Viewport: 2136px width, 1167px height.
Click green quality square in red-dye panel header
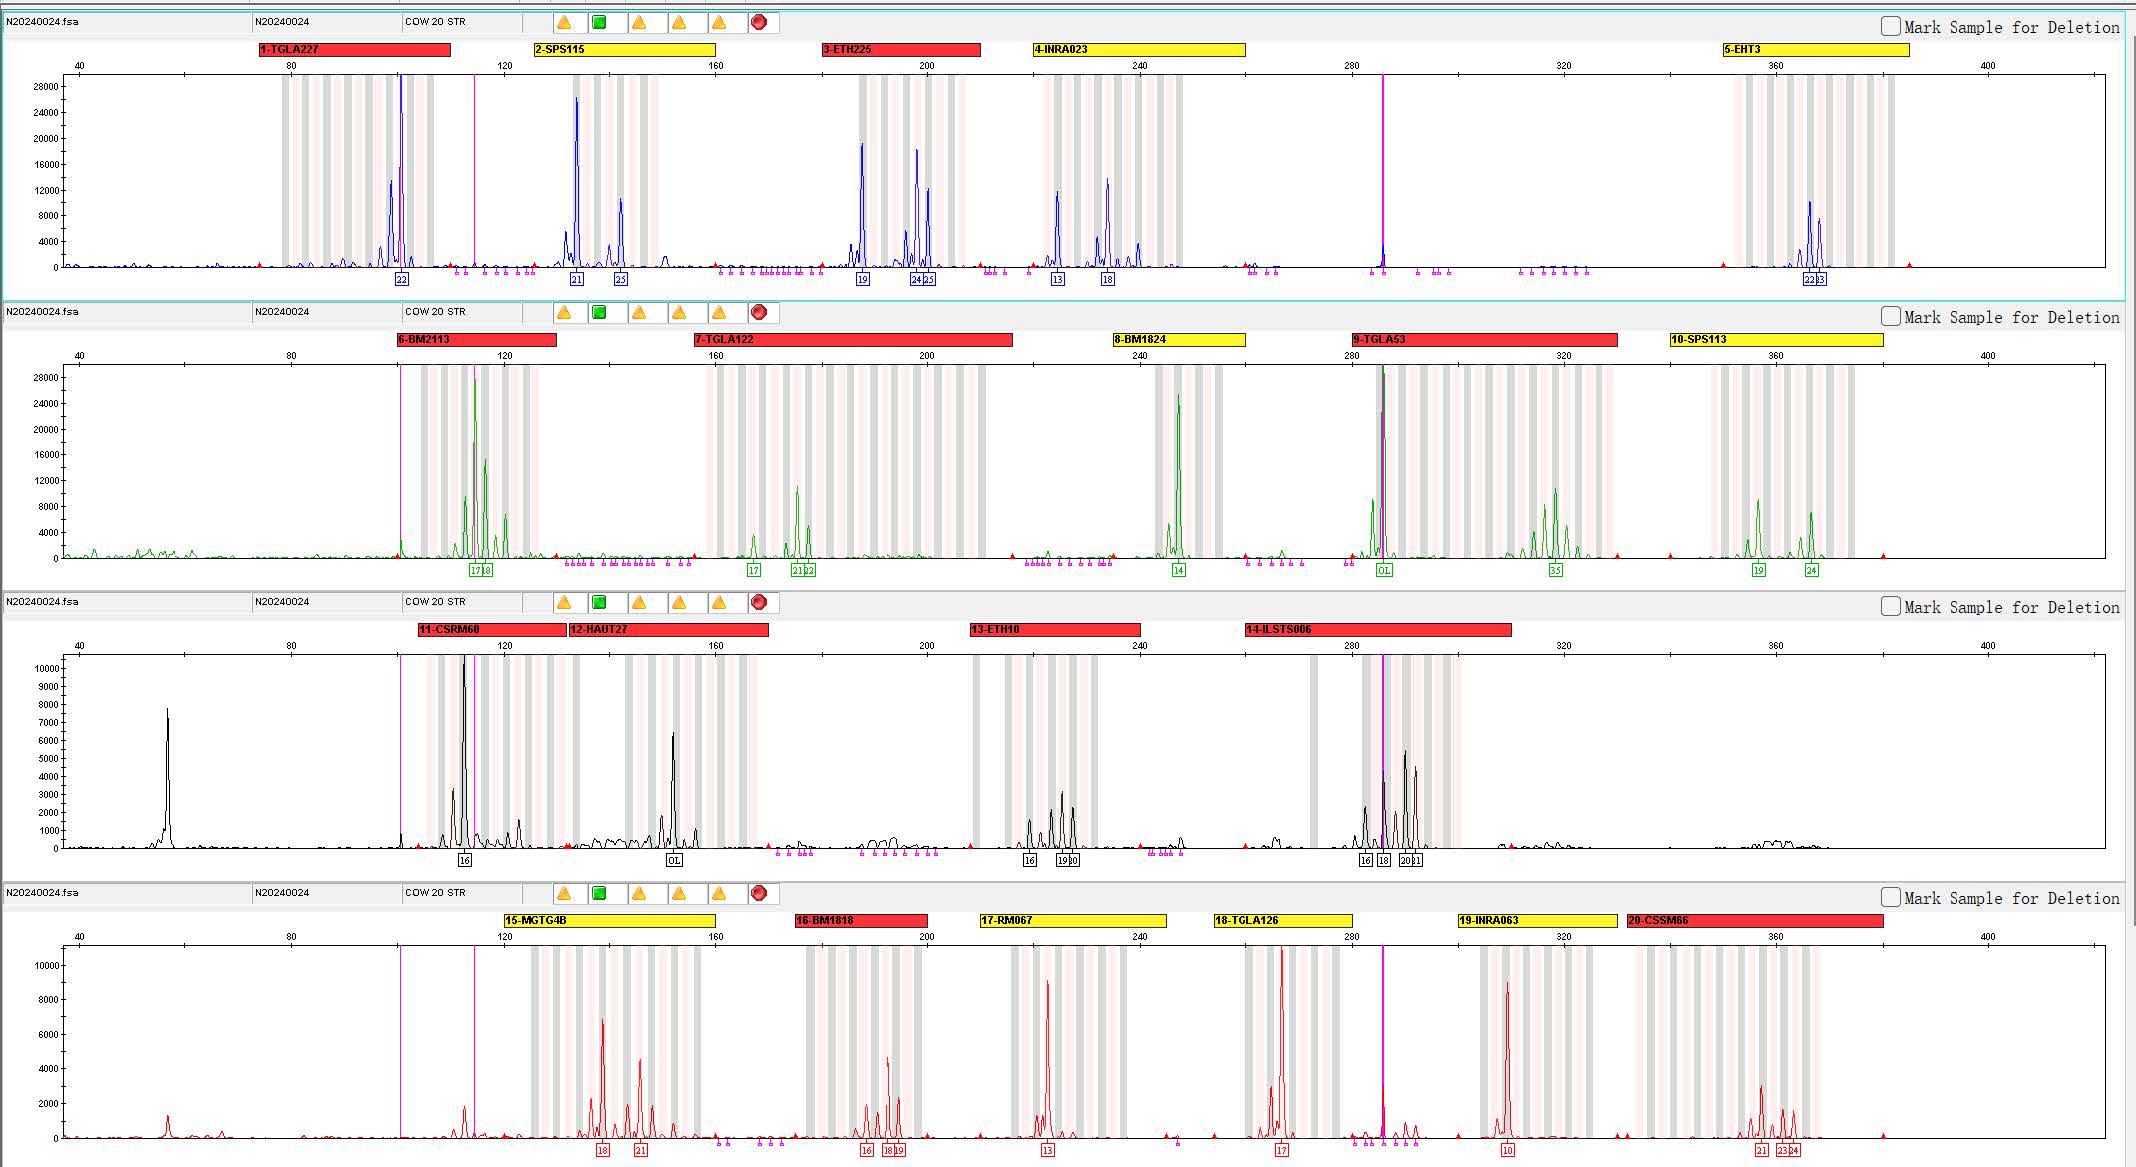599,893
